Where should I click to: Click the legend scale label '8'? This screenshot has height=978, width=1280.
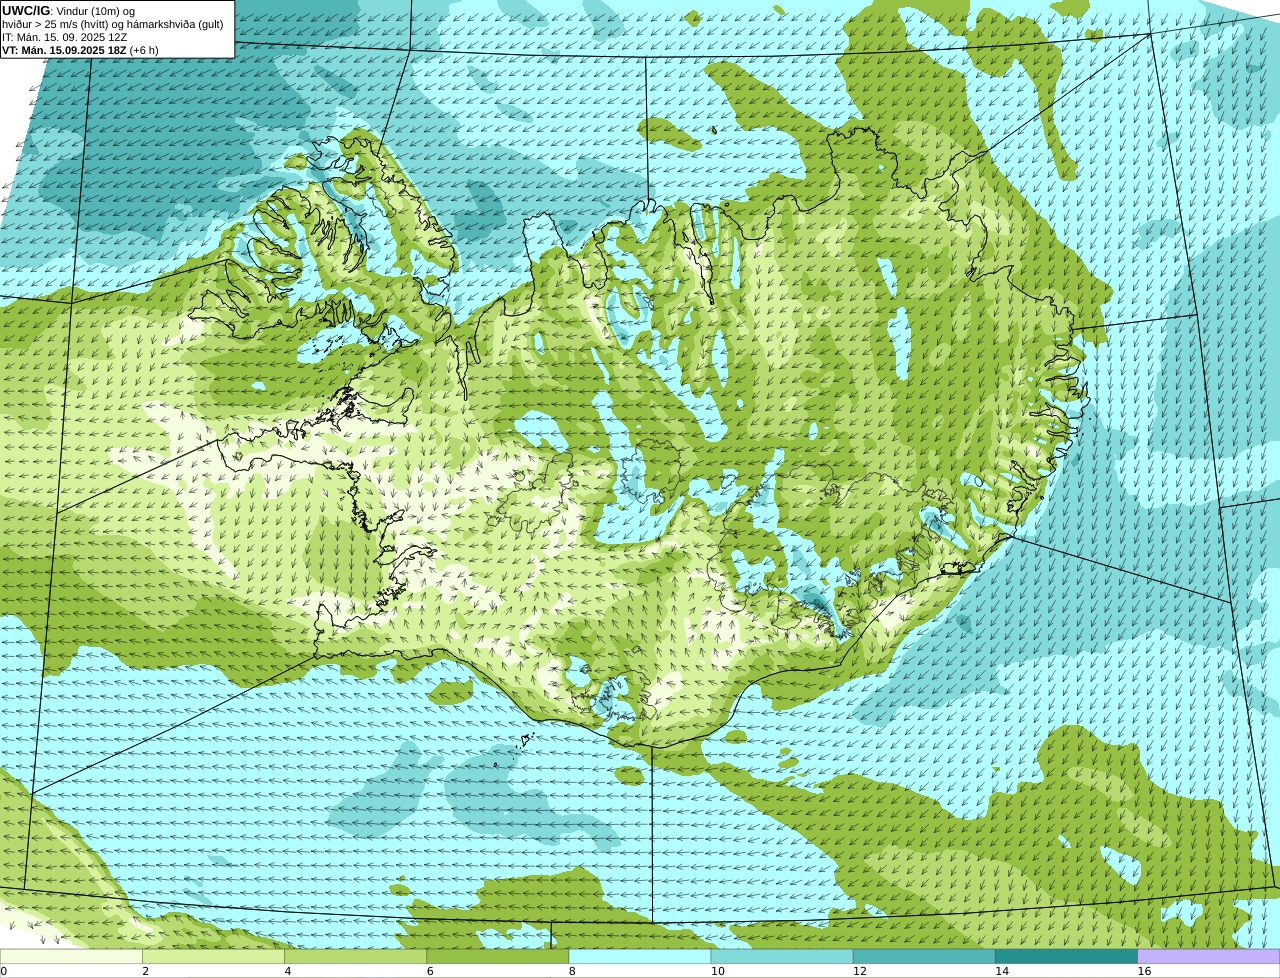[572, 971]
